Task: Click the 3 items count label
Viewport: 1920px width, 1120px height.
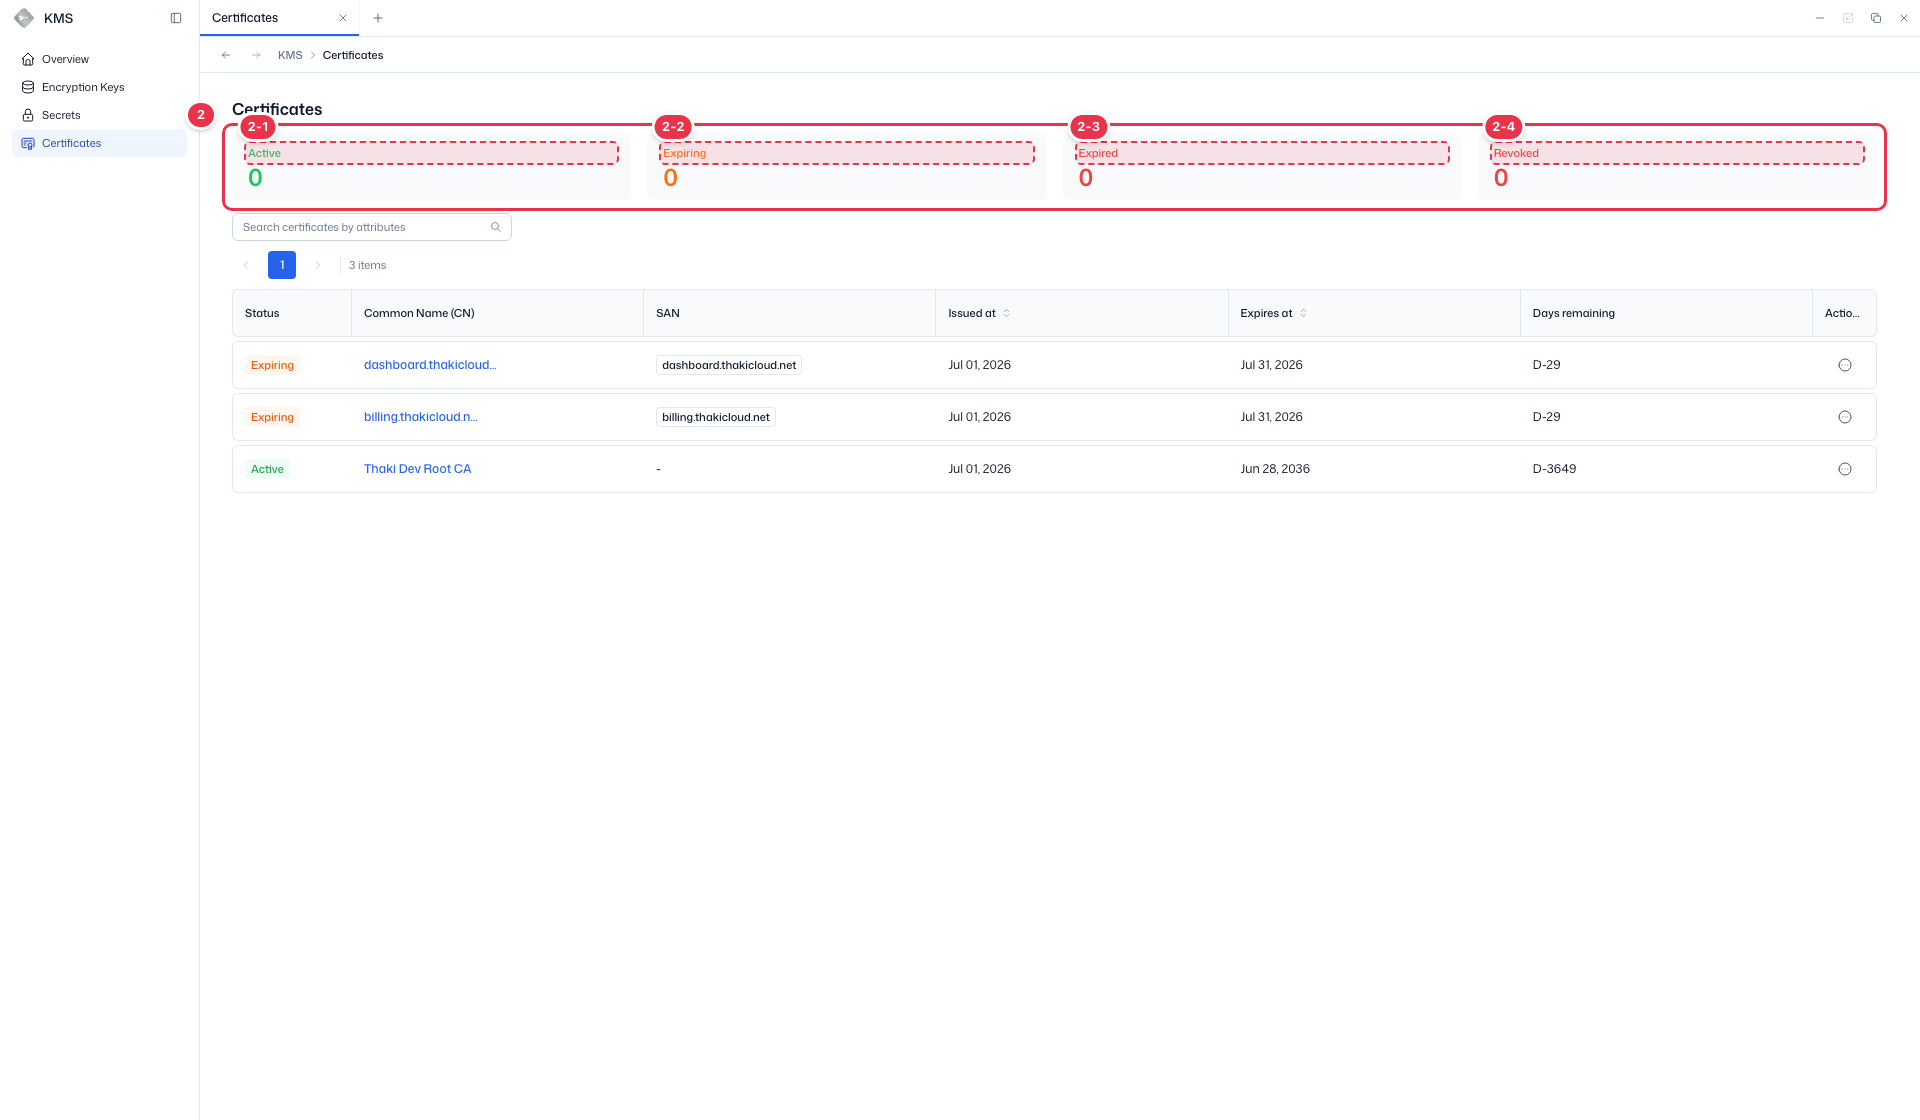Action: [x=367, y=265]
